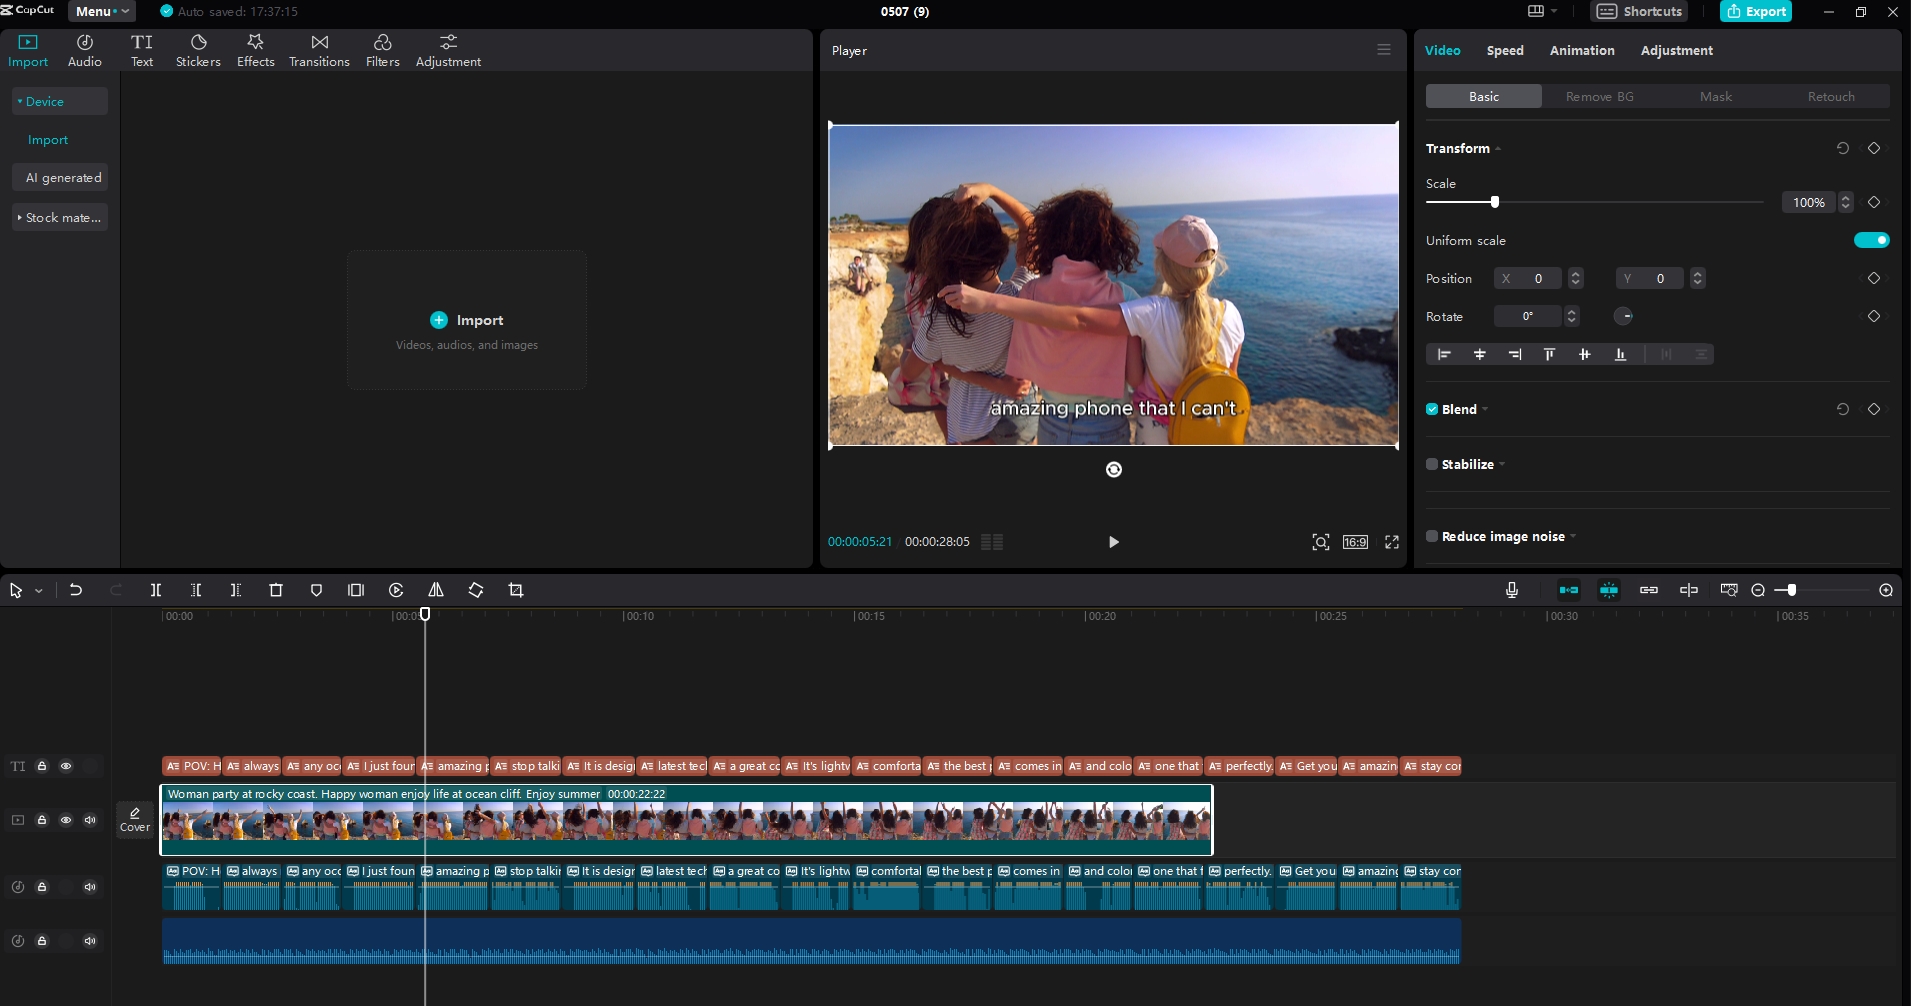Click the microphone record voiceover icon

point(1512,590)
